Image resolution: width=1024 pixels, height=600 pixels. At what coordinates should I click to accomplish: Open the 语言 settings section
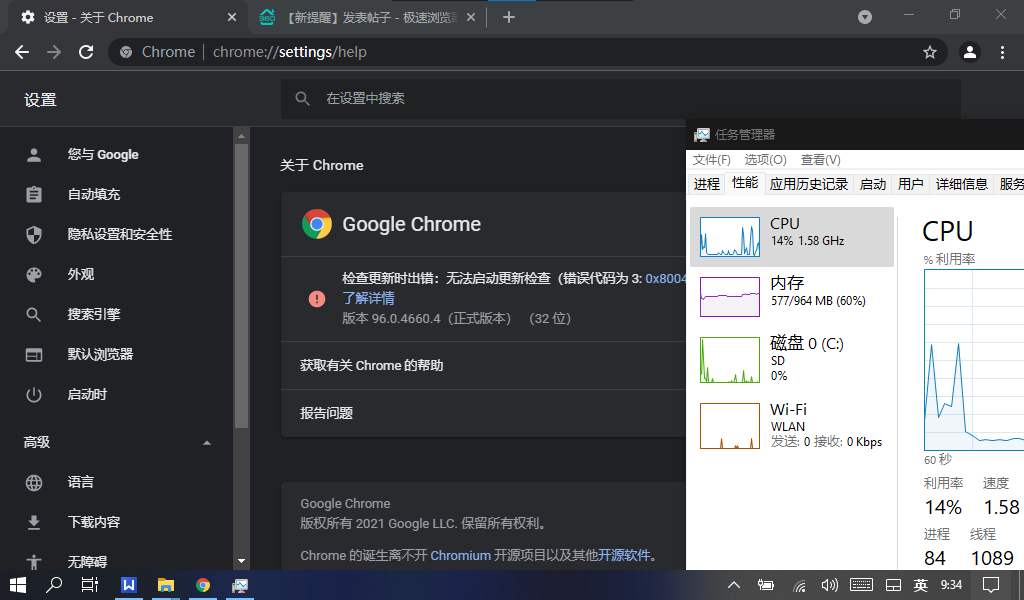[81, 482]
